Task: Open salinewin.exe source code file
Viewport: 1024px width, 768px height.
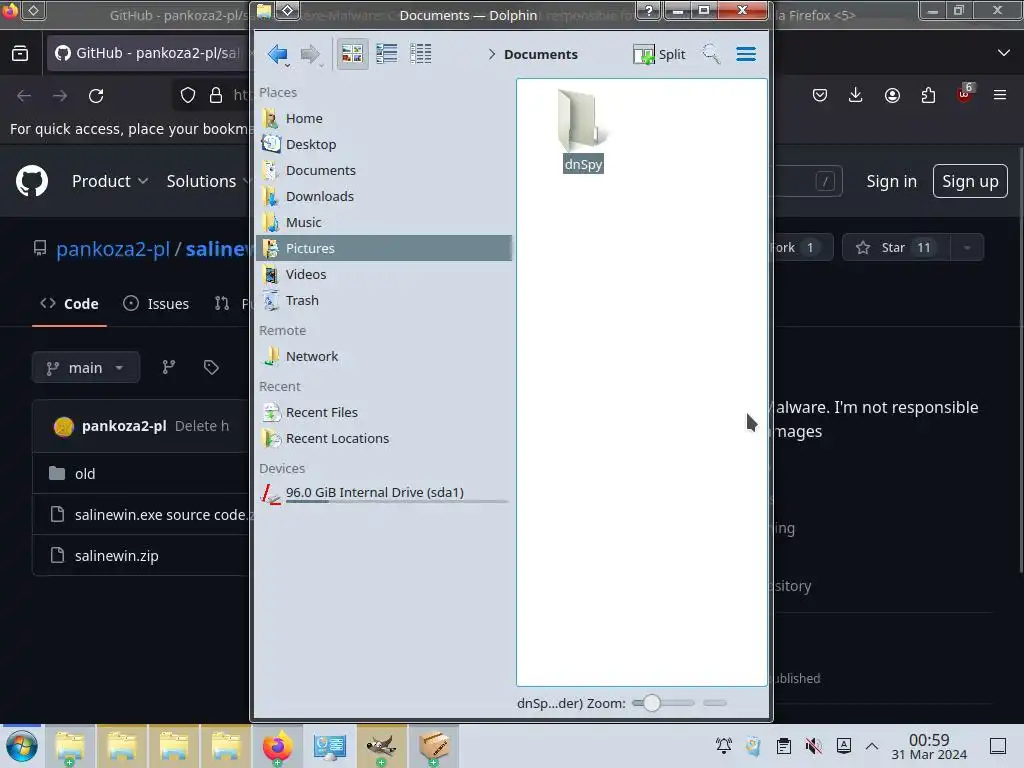Action: [161, 515]
